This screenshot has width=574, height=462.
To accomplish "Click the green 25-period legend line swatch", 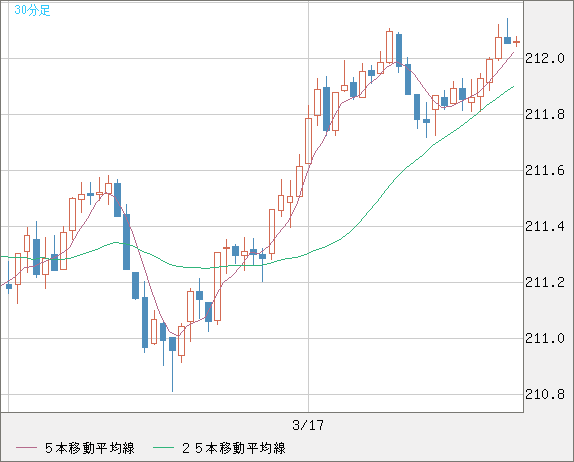I will [x=163, y=448].
